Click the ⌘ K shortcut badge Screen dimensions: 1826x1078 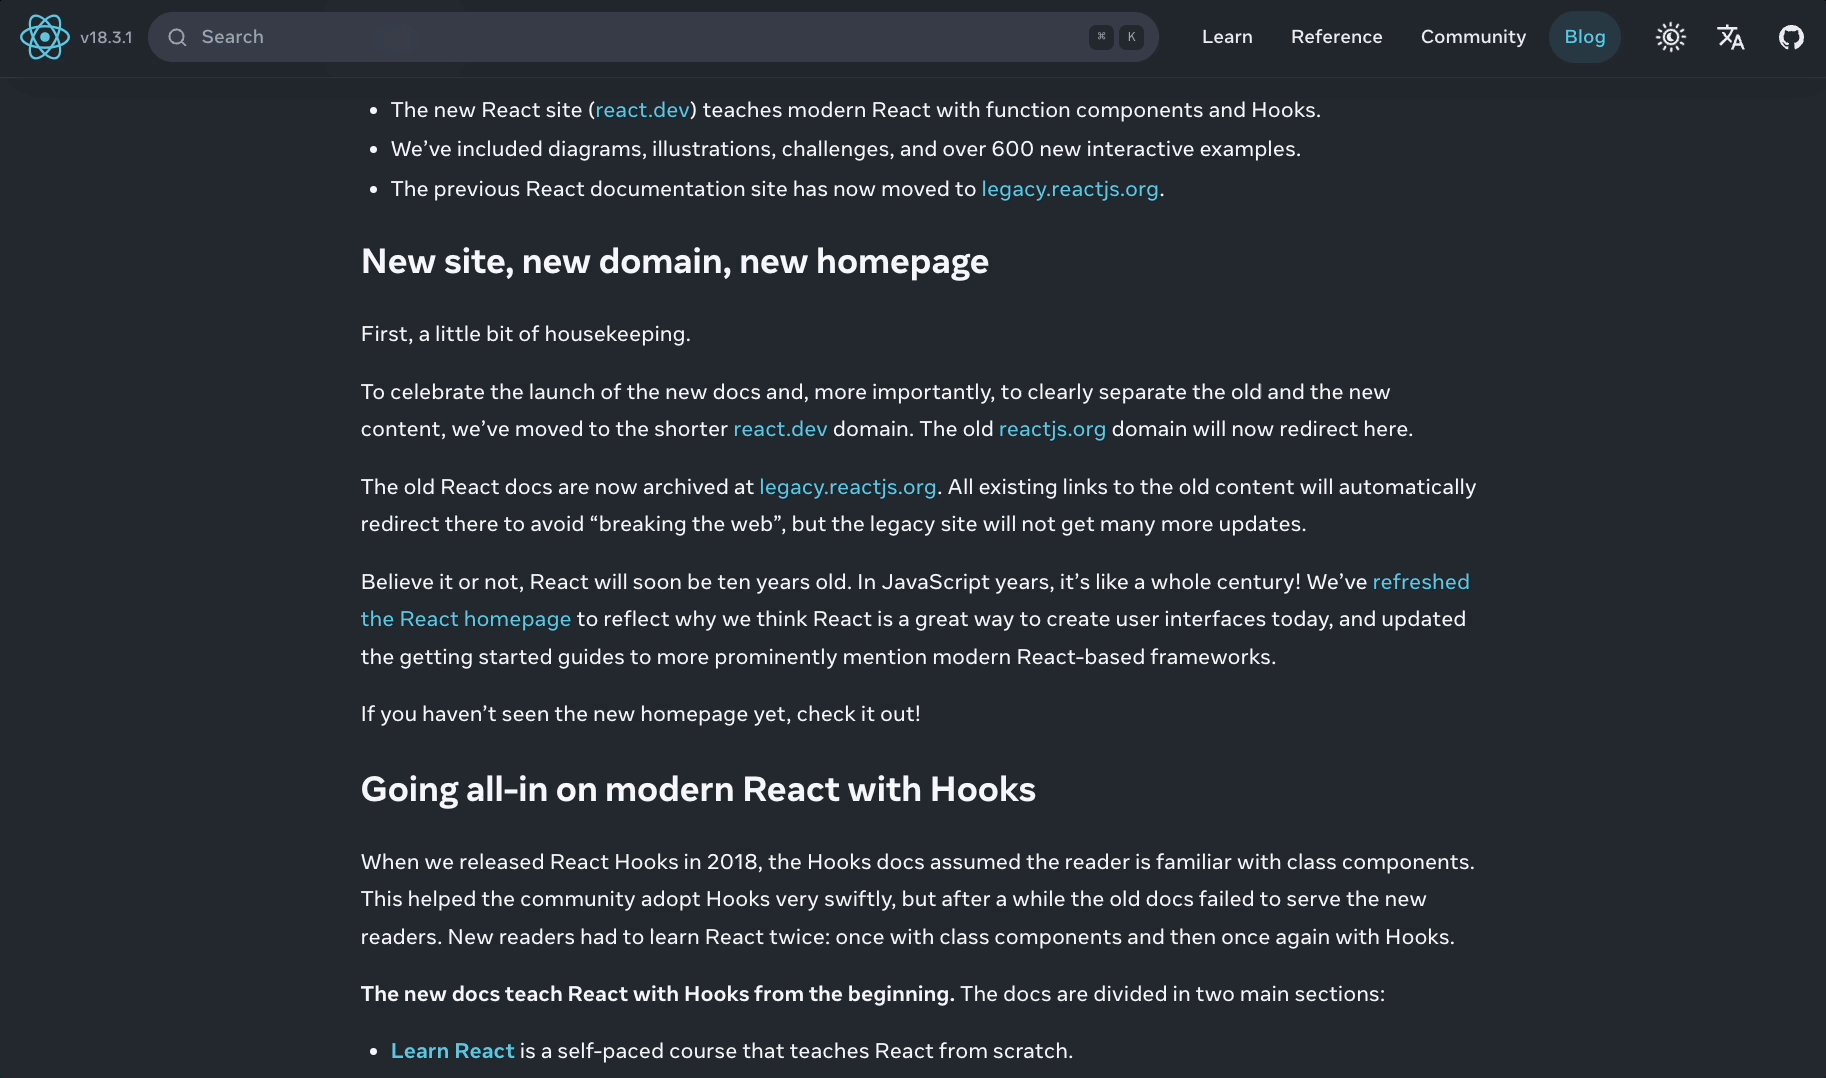point(1116,37)
